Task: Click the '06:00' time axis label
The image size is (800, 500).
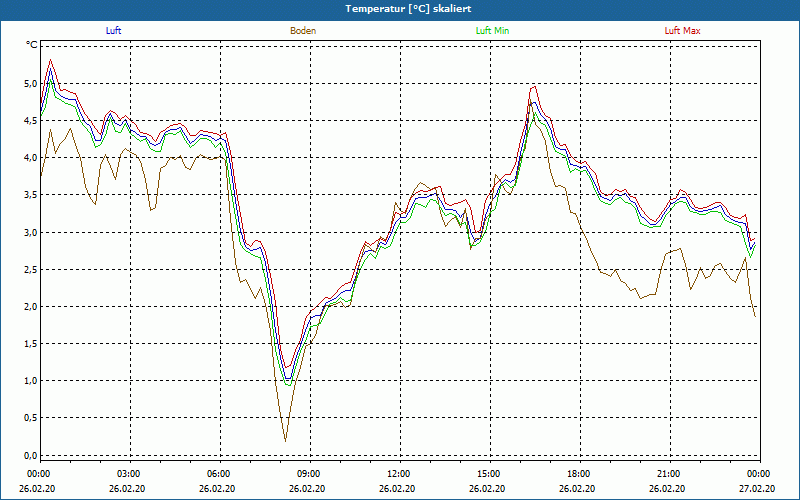Action: coord(218,474)
